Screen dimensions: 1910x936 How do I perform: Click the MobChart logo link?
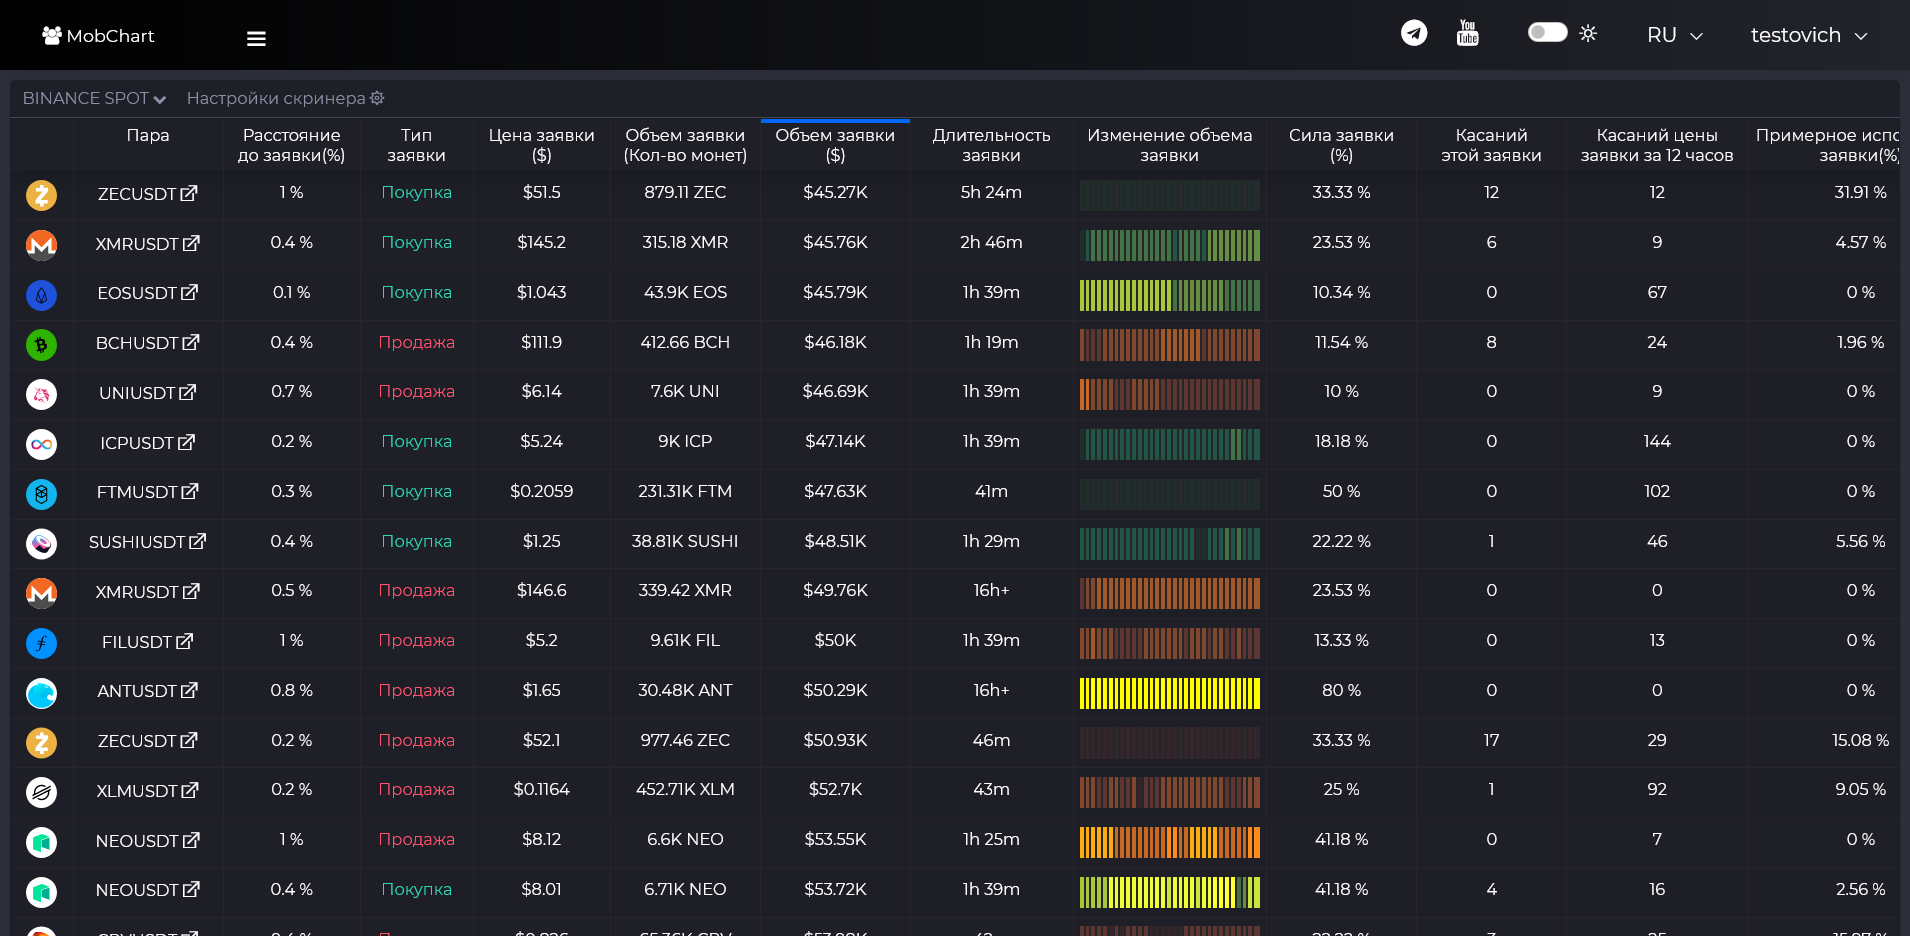(98, 35)
